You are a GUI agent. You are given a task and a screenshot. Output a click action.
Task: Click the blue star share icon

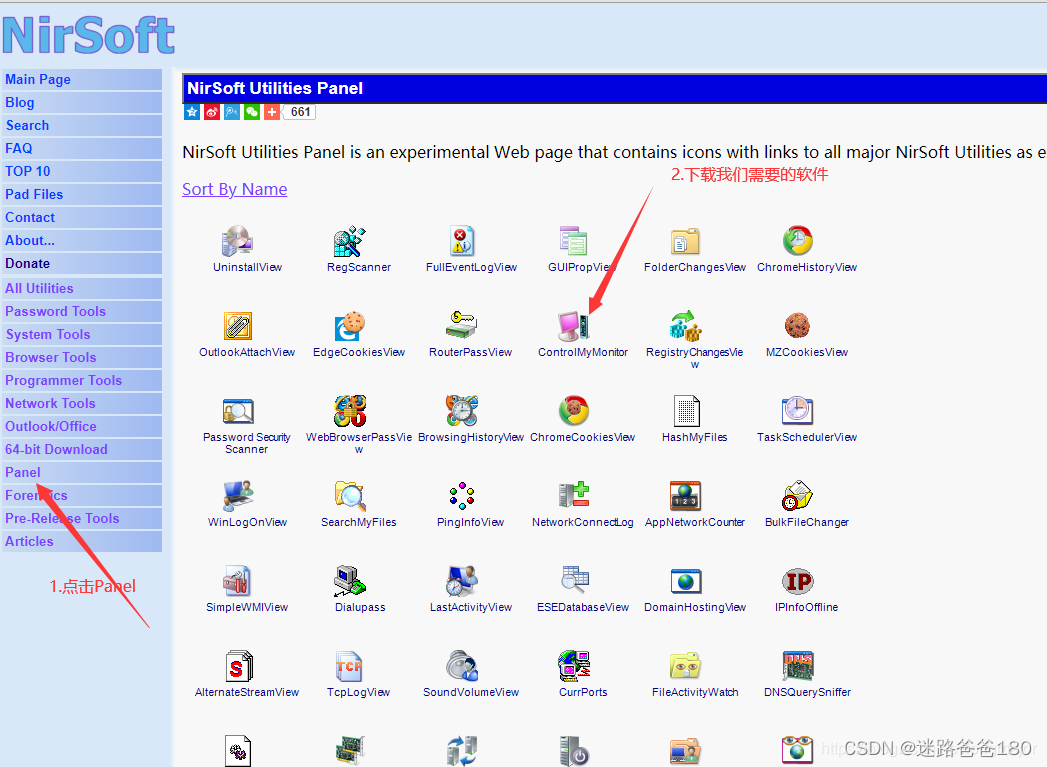192,112
